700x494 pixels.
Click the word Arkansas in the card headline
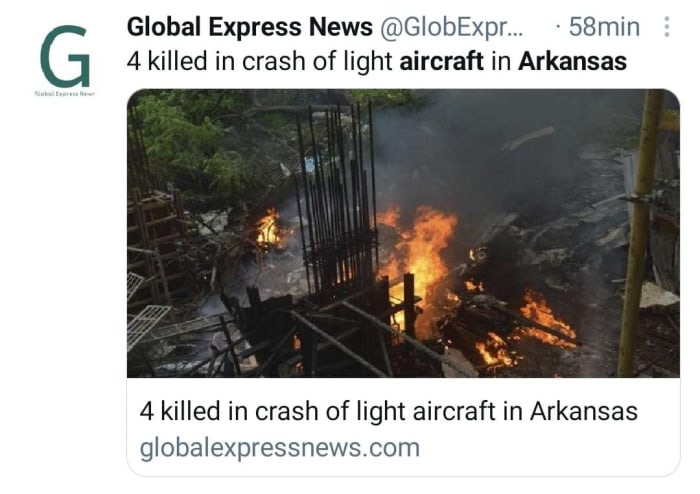pos(583,411)
